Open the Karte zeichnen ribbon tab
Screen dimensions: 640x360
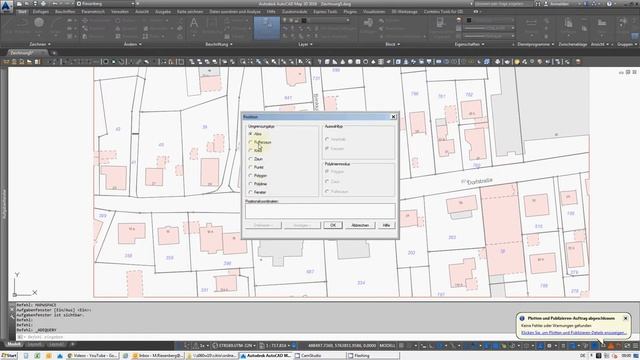pyautogui.click(x=190, y=12)
